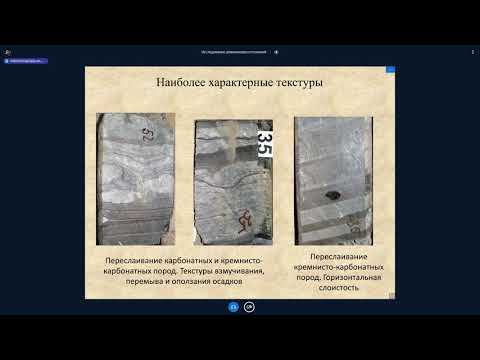
Task: Click the white-outlined round button below the slide
Action: point(249,307)
